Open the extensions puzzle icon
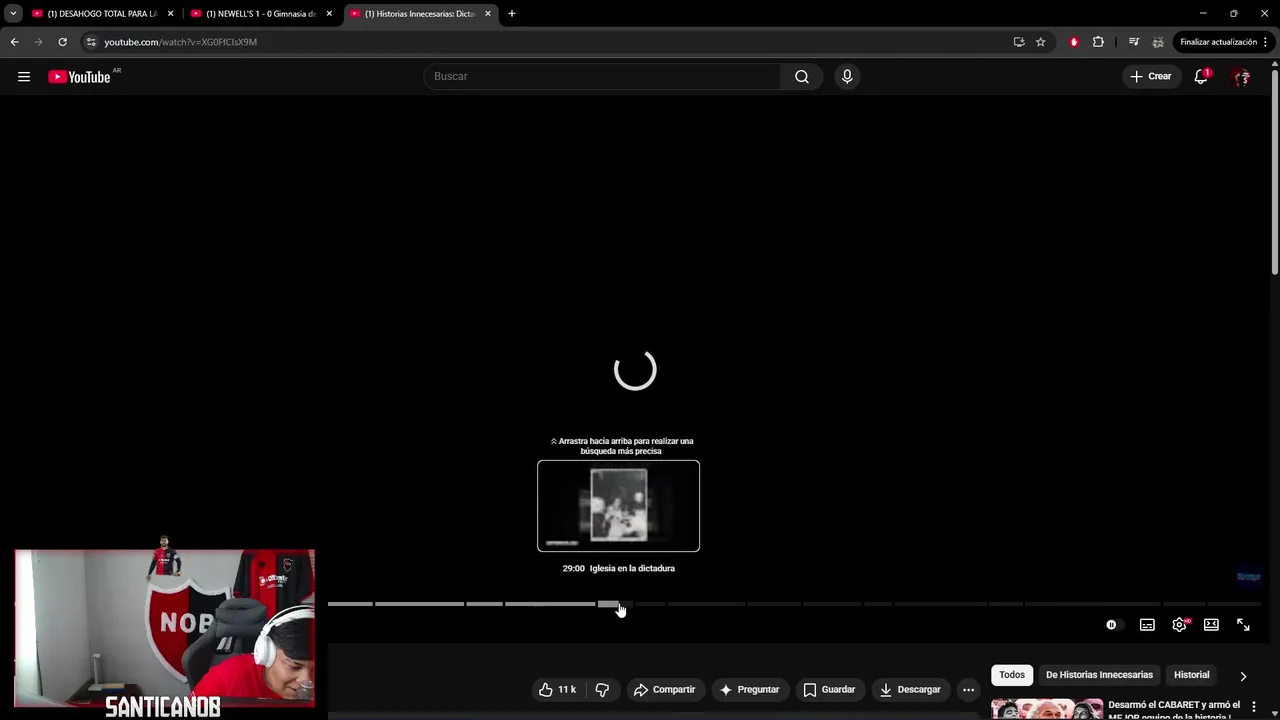Image resolution: width=1280 pixels, height=720 pixels. (x=1098, y=42)
